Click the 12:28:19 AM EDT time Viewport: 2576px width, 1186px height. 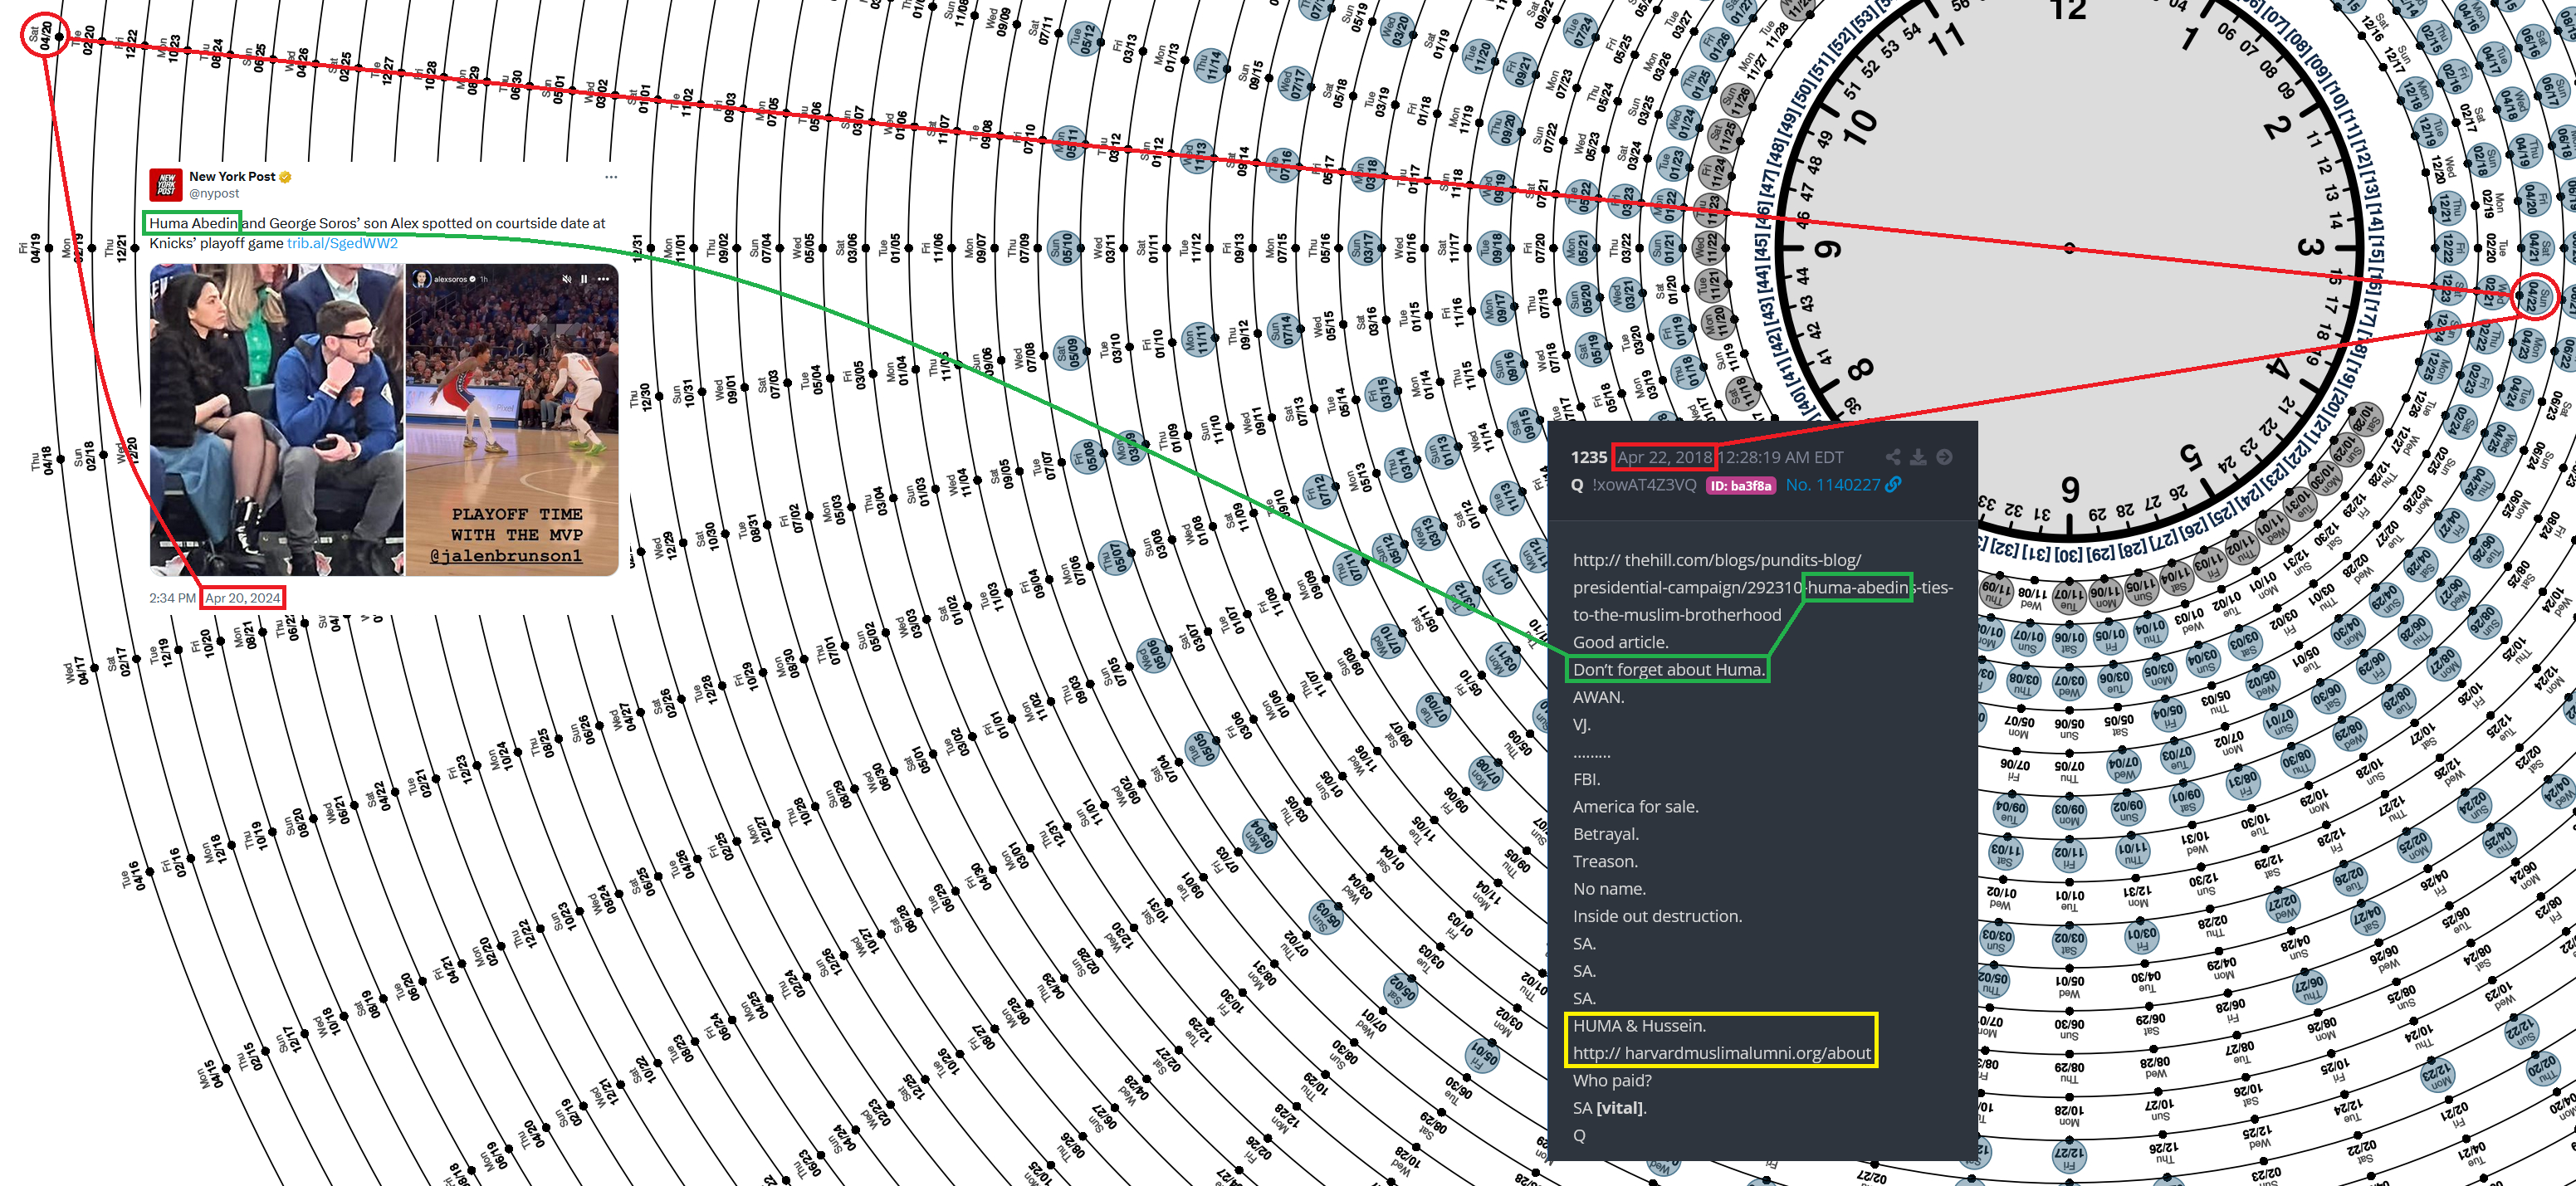[1781, 457]
